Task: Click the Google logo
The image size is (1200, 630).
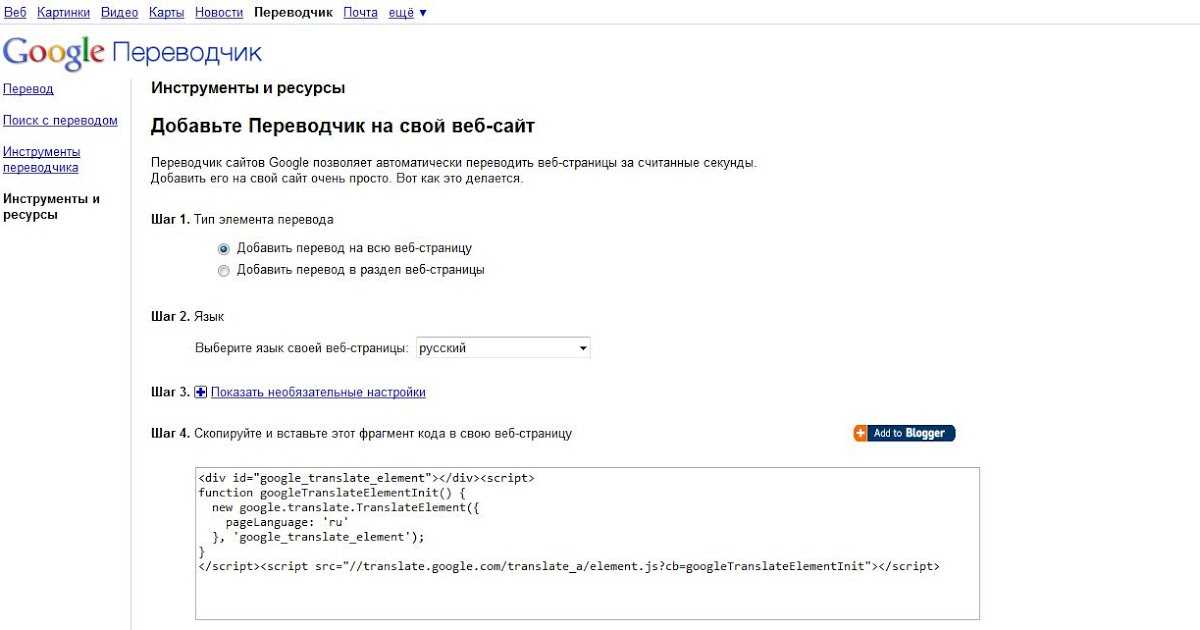Action: [x=54, y=53]
